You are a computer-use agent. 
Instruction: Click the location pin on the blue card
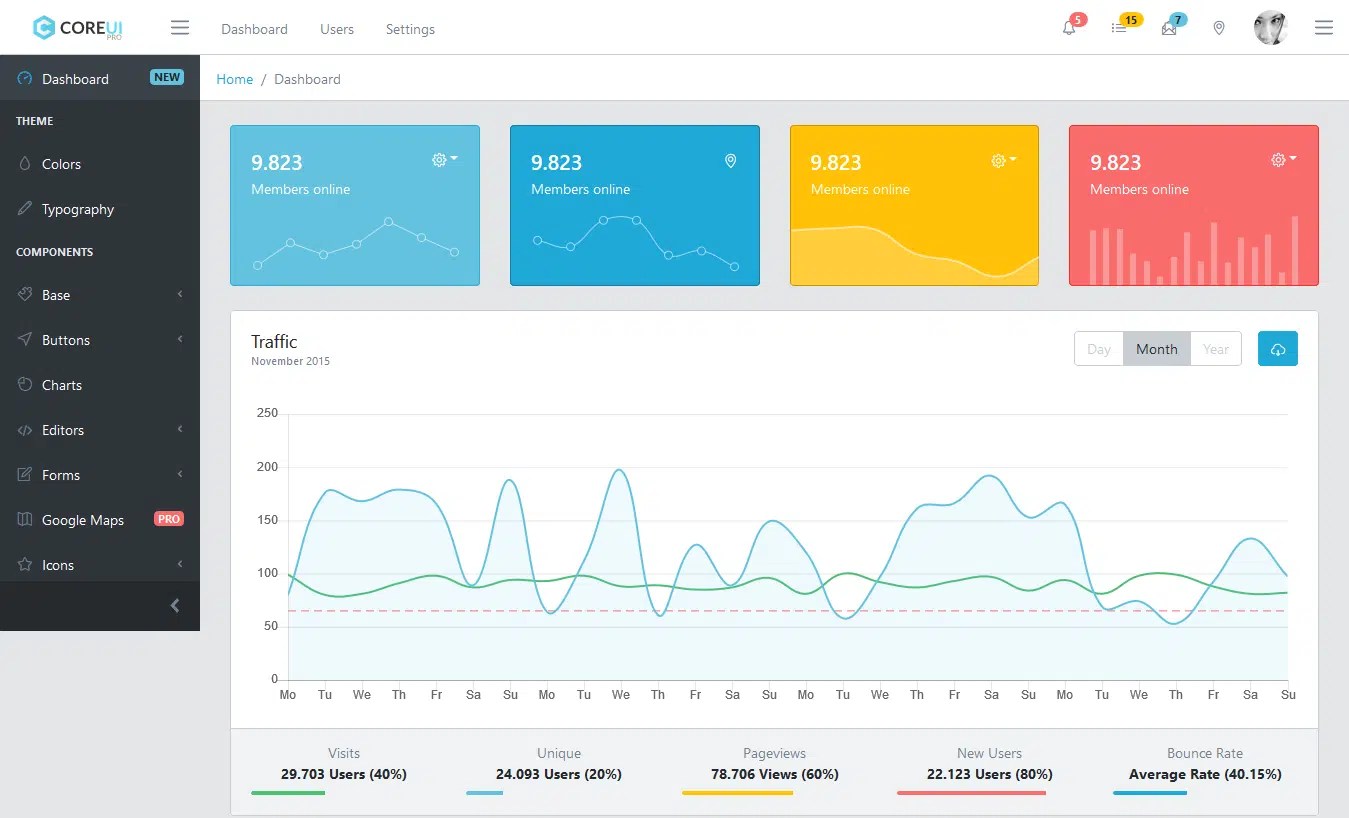coord(730,160)
